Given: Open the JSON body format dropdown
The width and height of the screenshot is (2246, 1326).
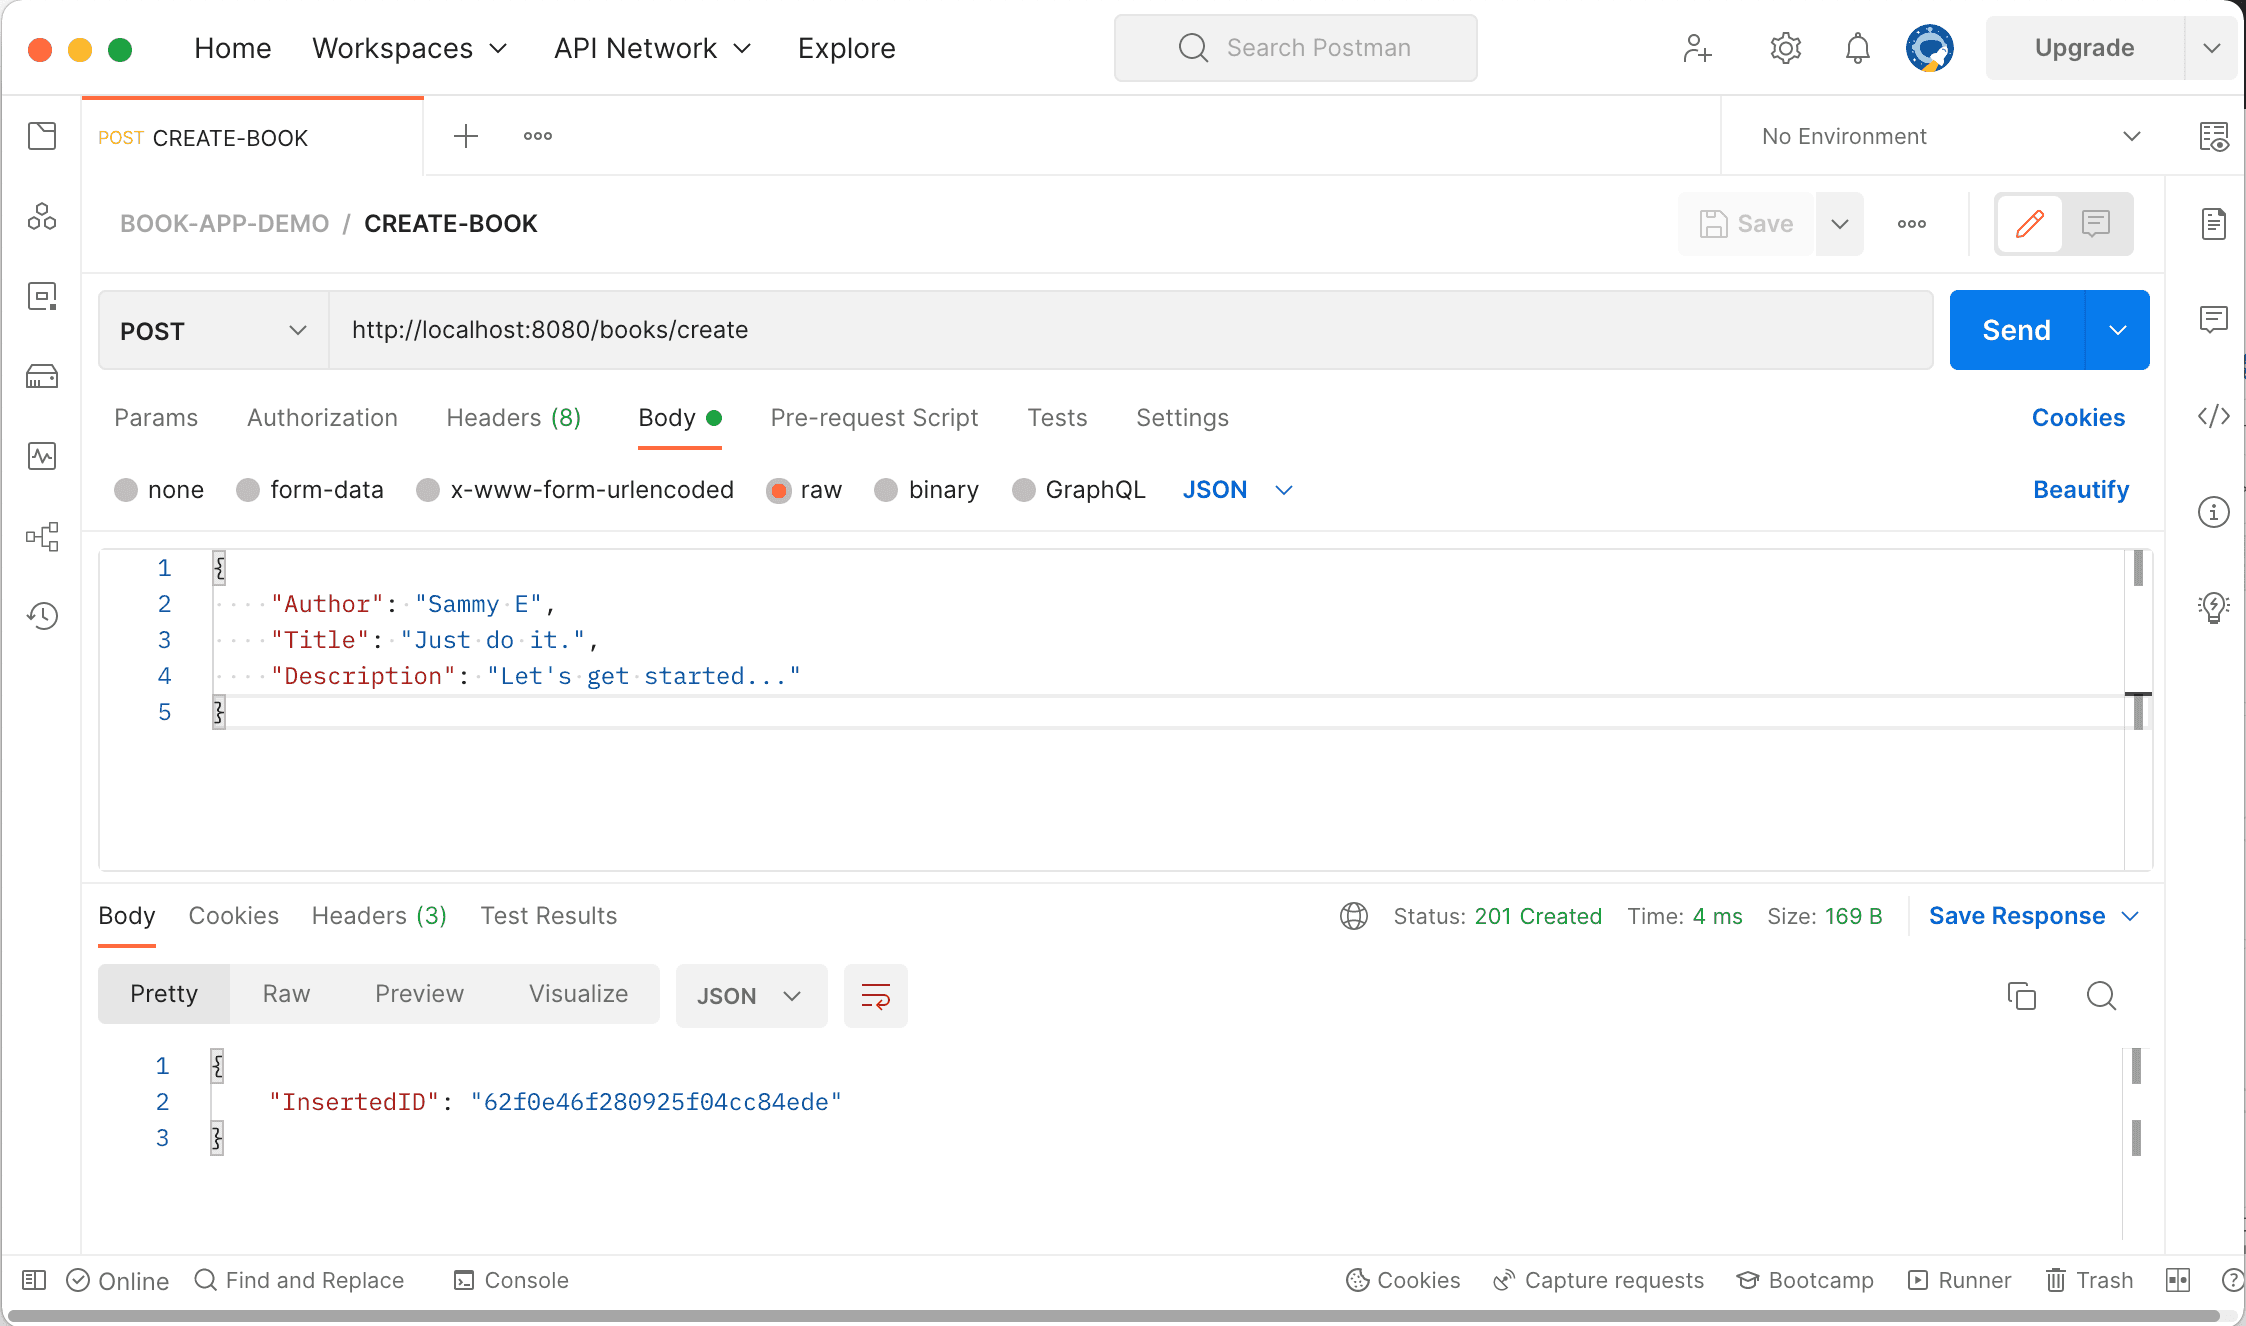Looking at the screenshot, I should point(1237,490).
